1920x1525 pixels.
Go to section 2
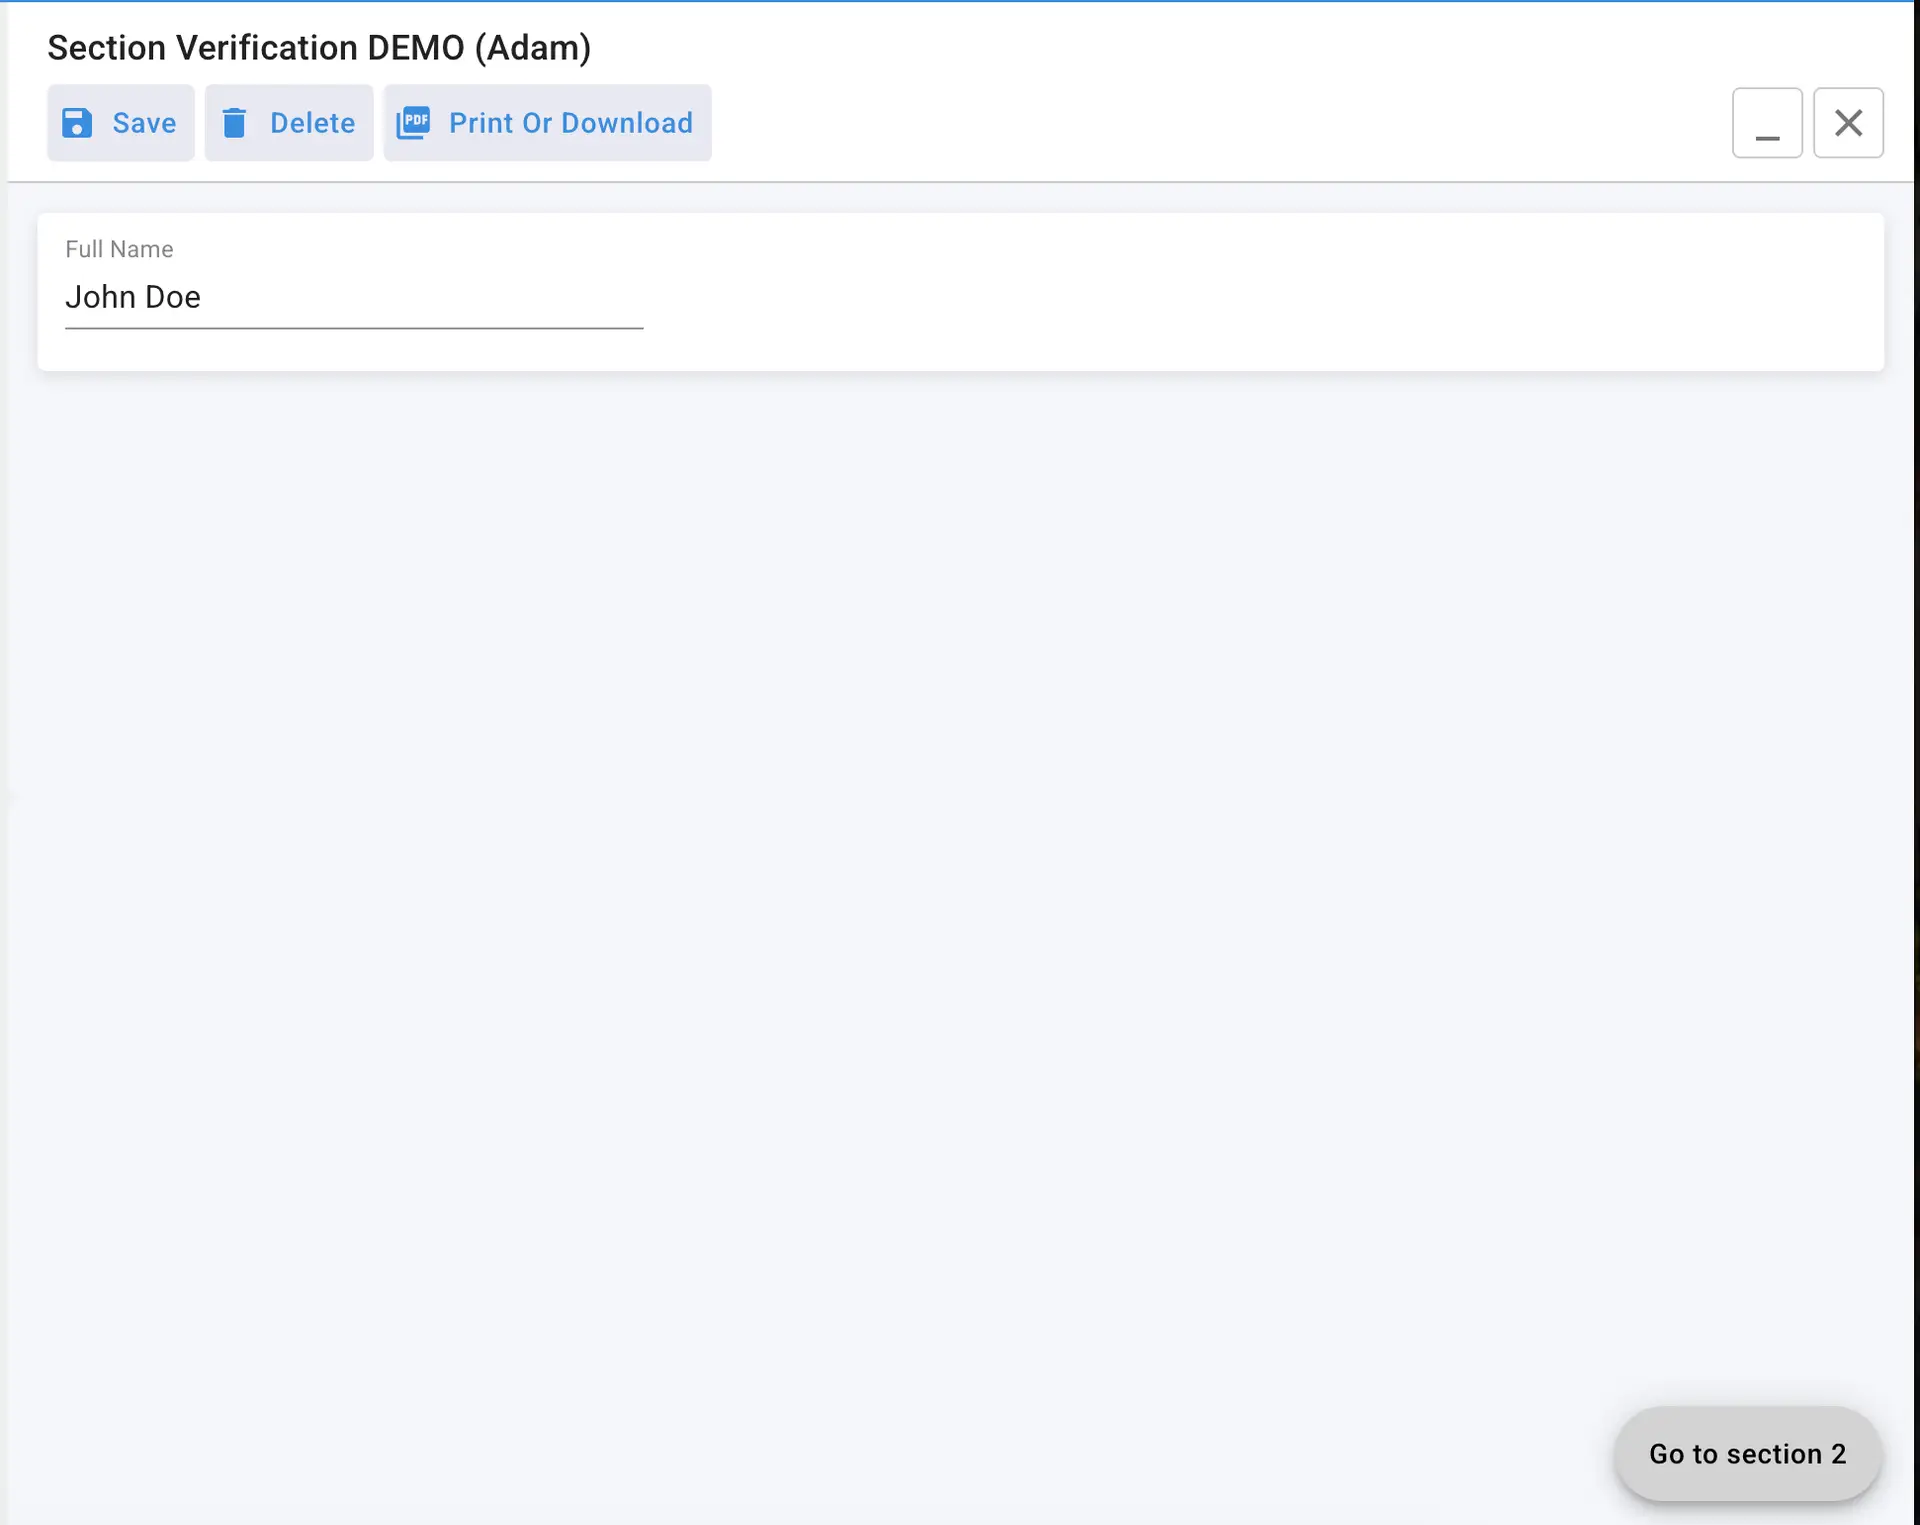(x=1747, y=1453)
